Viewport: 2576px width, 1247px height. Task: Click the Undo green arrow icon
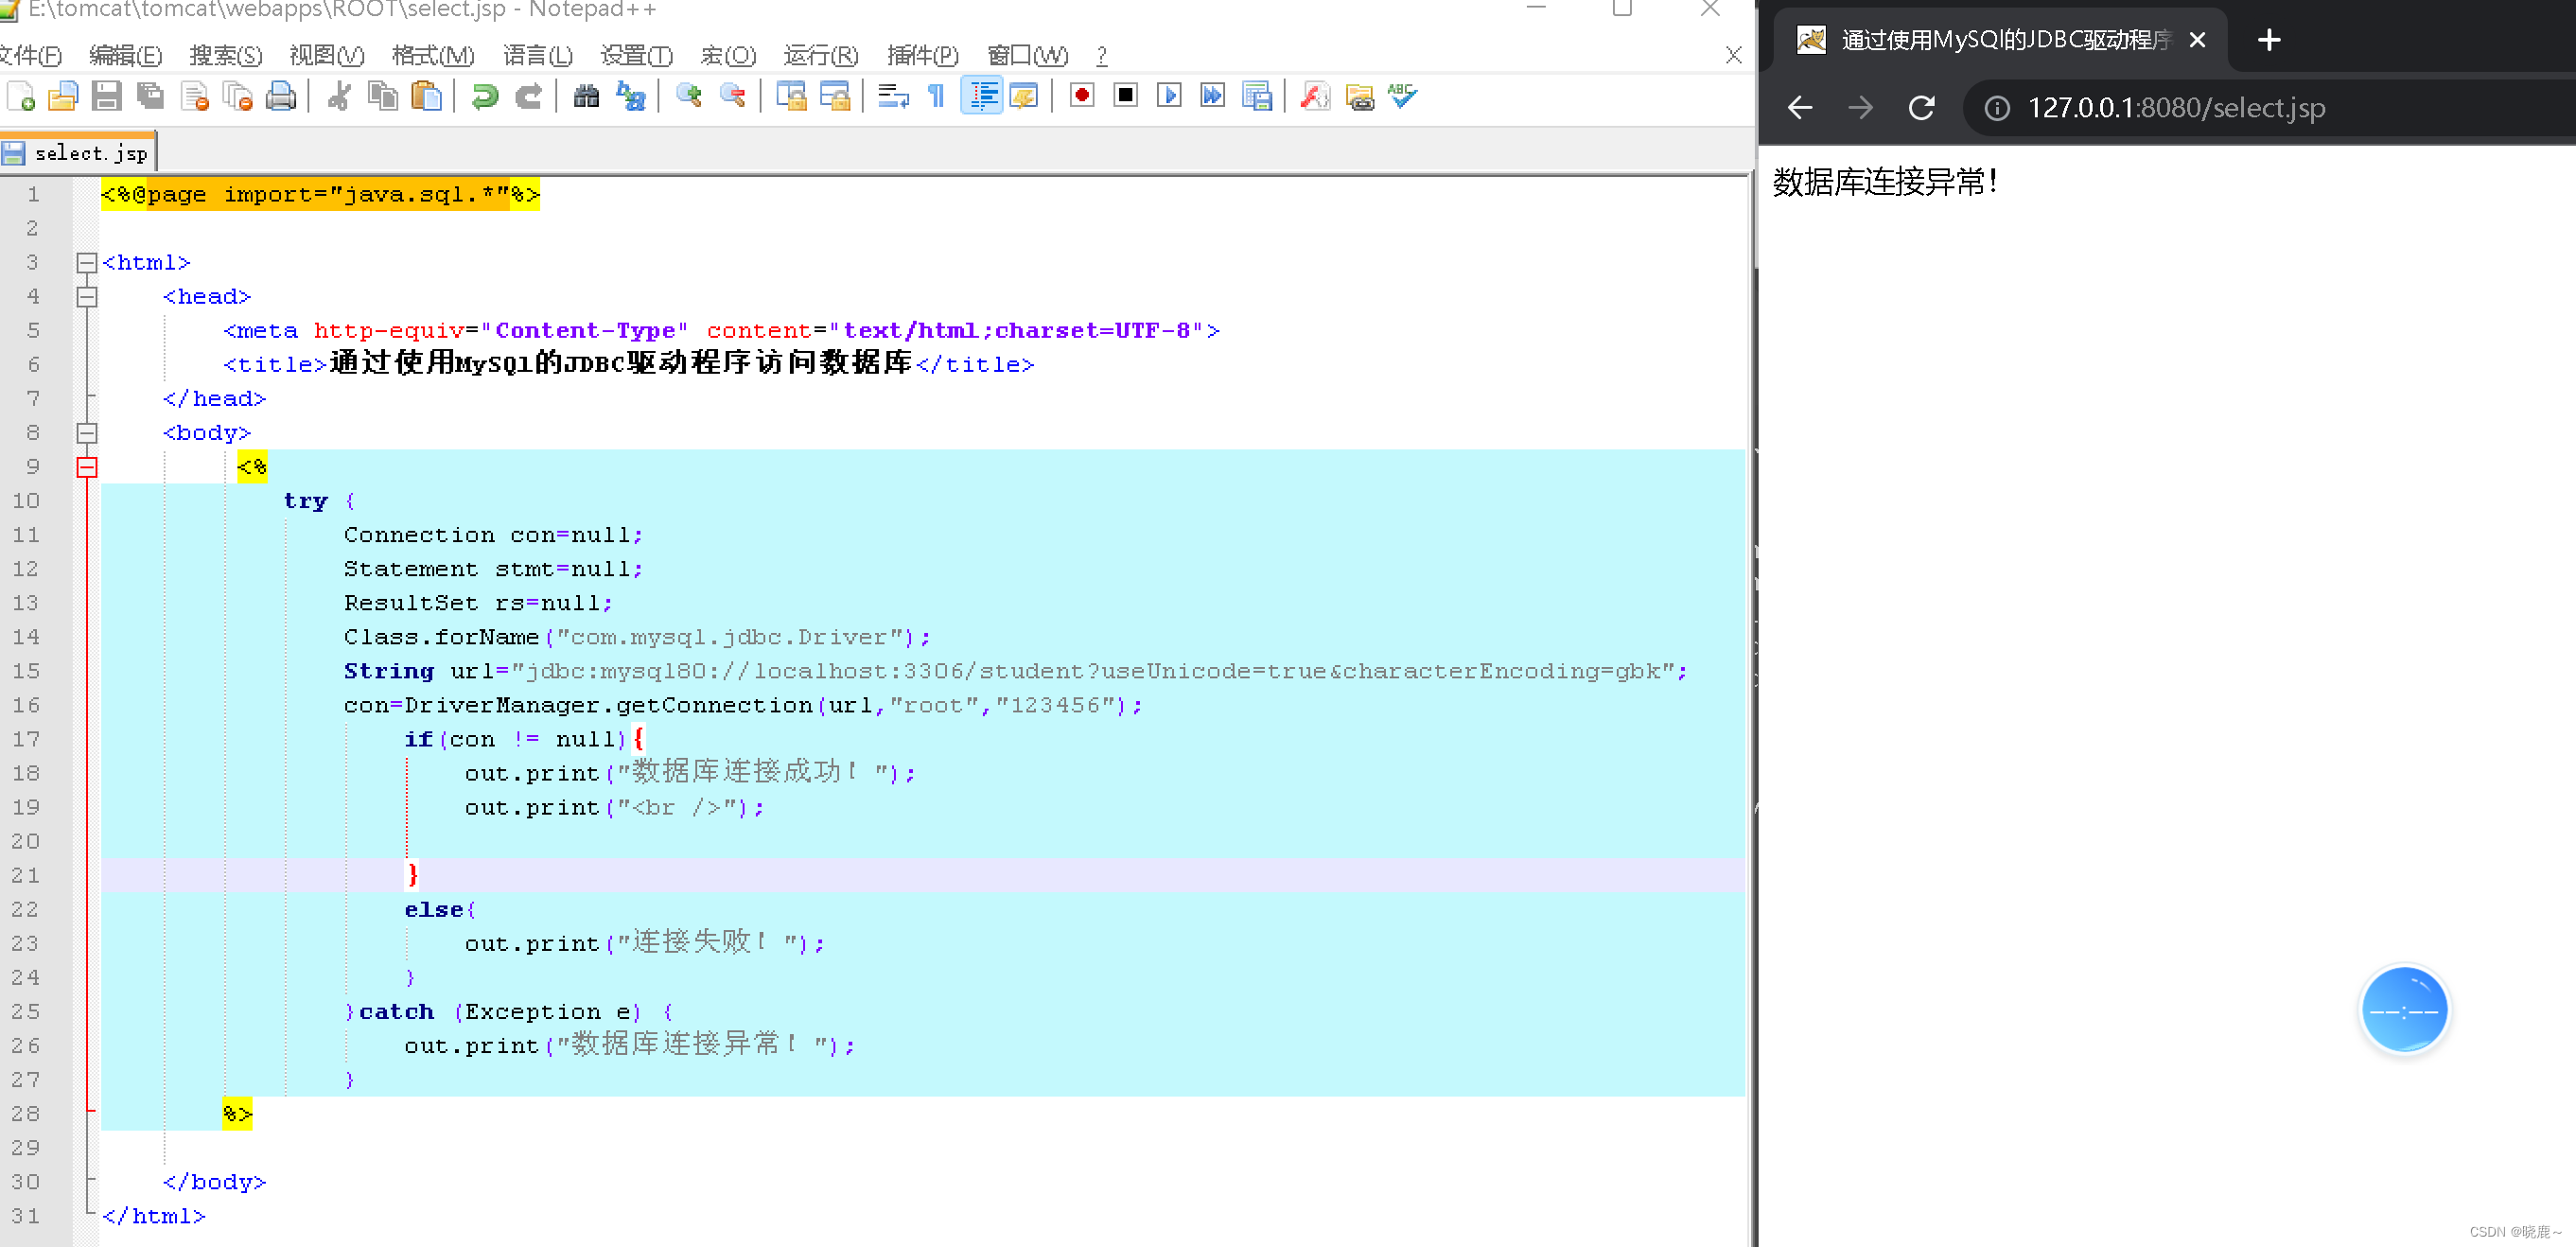(485, 97)
